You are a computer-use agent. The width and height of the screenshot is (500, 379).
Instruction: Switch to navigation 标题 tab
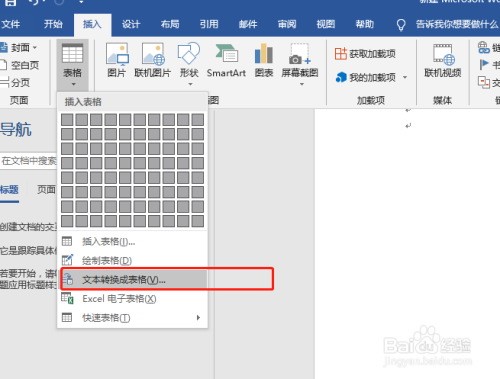tap(9, 190)
